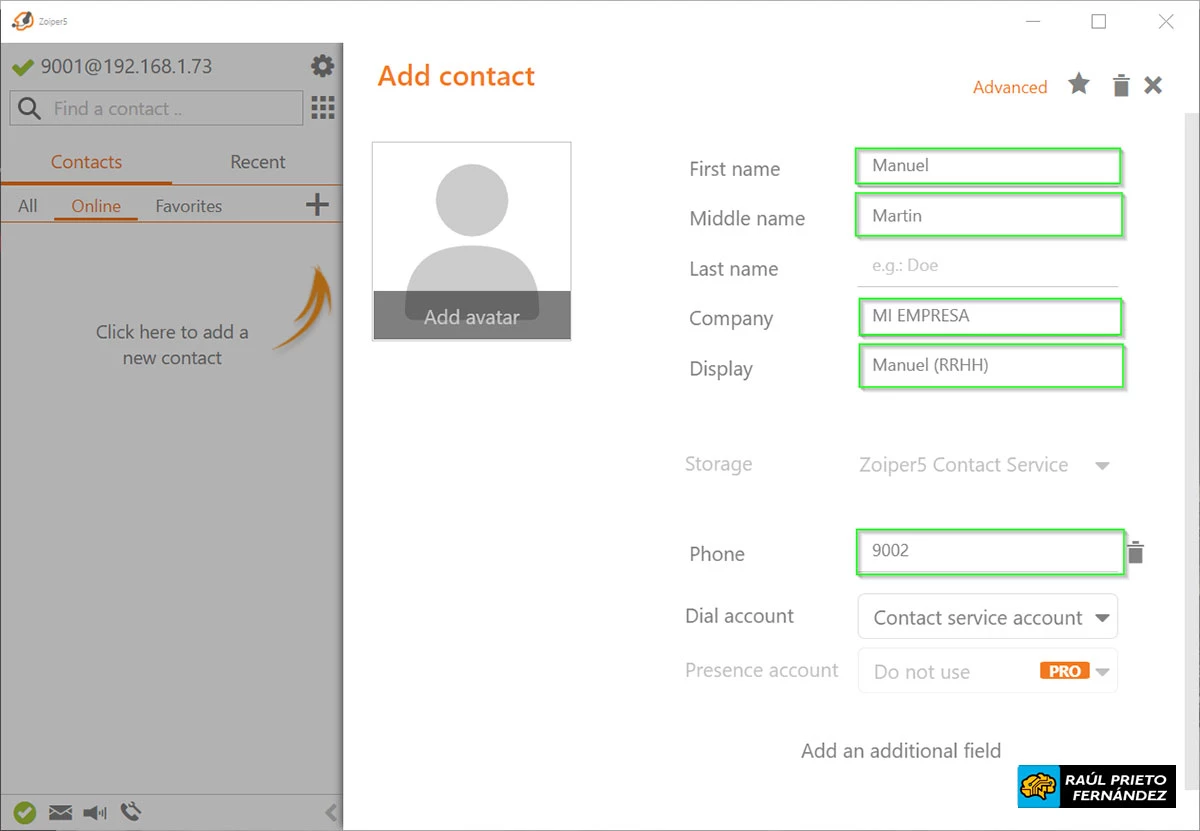Open the dial pad grid icon
Image resolution: width=1200 pixels, height=831 pixels.
click(322, 107)
